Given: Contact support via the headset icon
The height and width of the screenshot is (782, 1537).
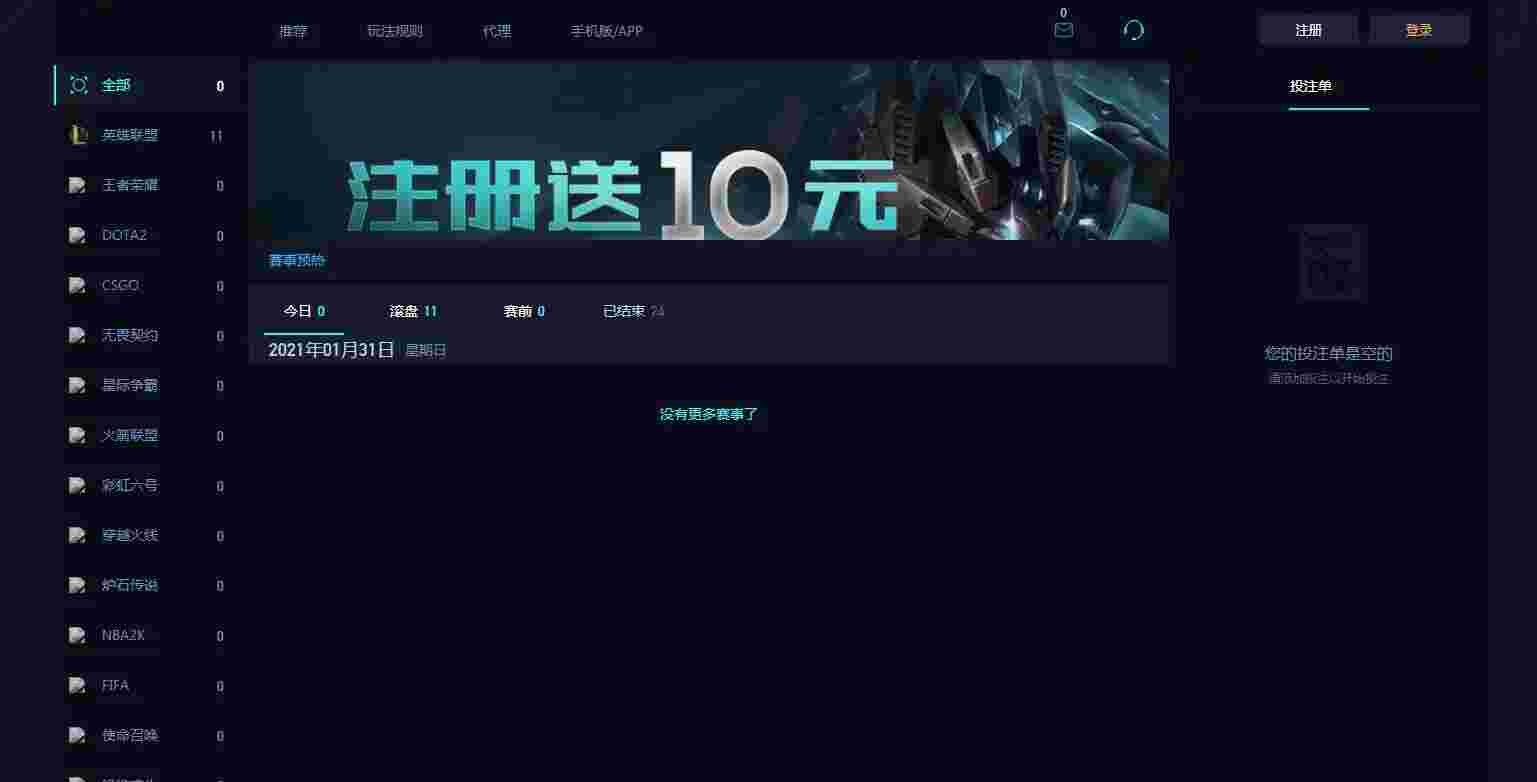Looking at the screenshot, I should click(1133, 30).
